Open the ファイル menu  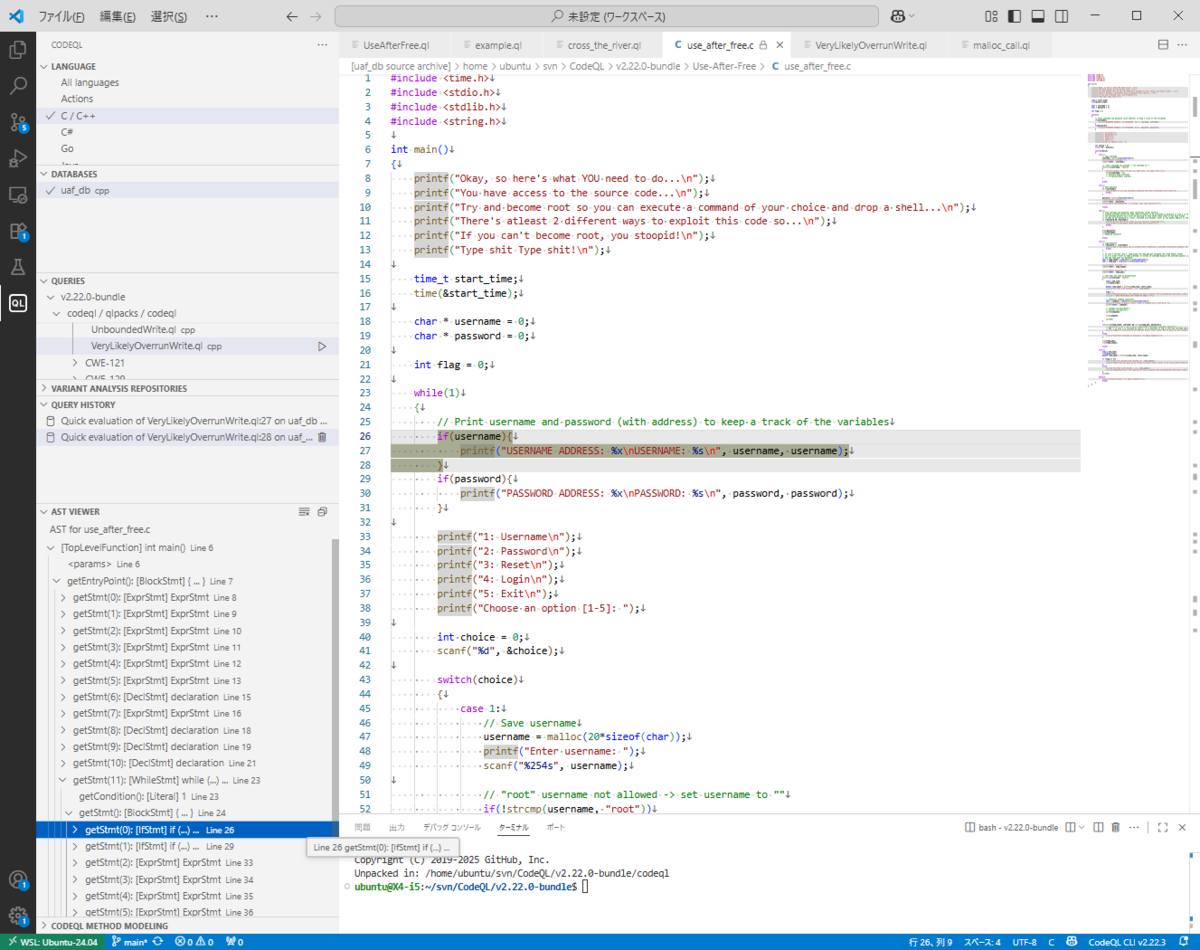click(61, 17)
